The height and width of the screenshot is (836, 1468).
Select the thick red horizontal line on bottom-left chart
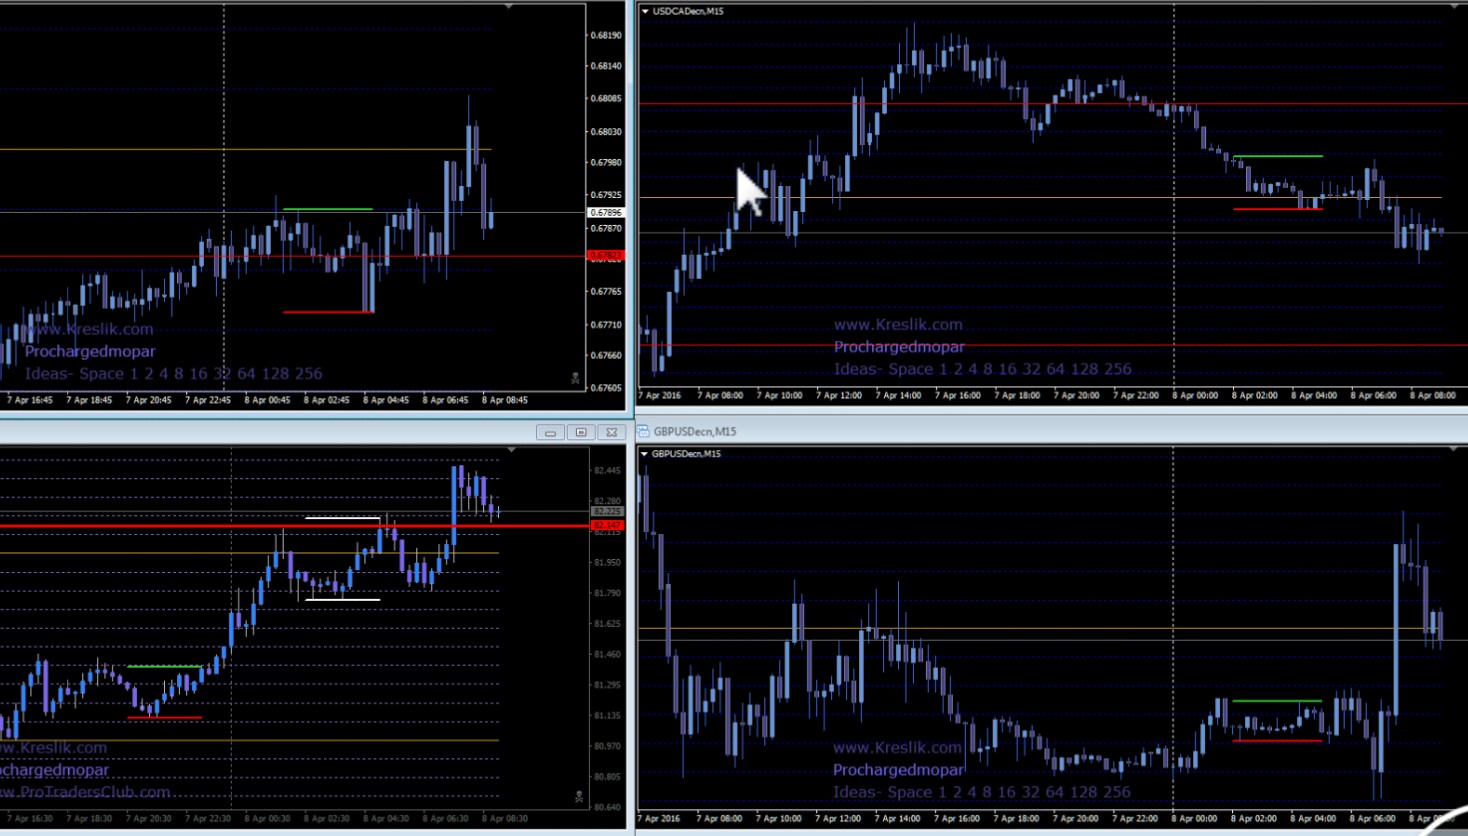click(295, 525)
